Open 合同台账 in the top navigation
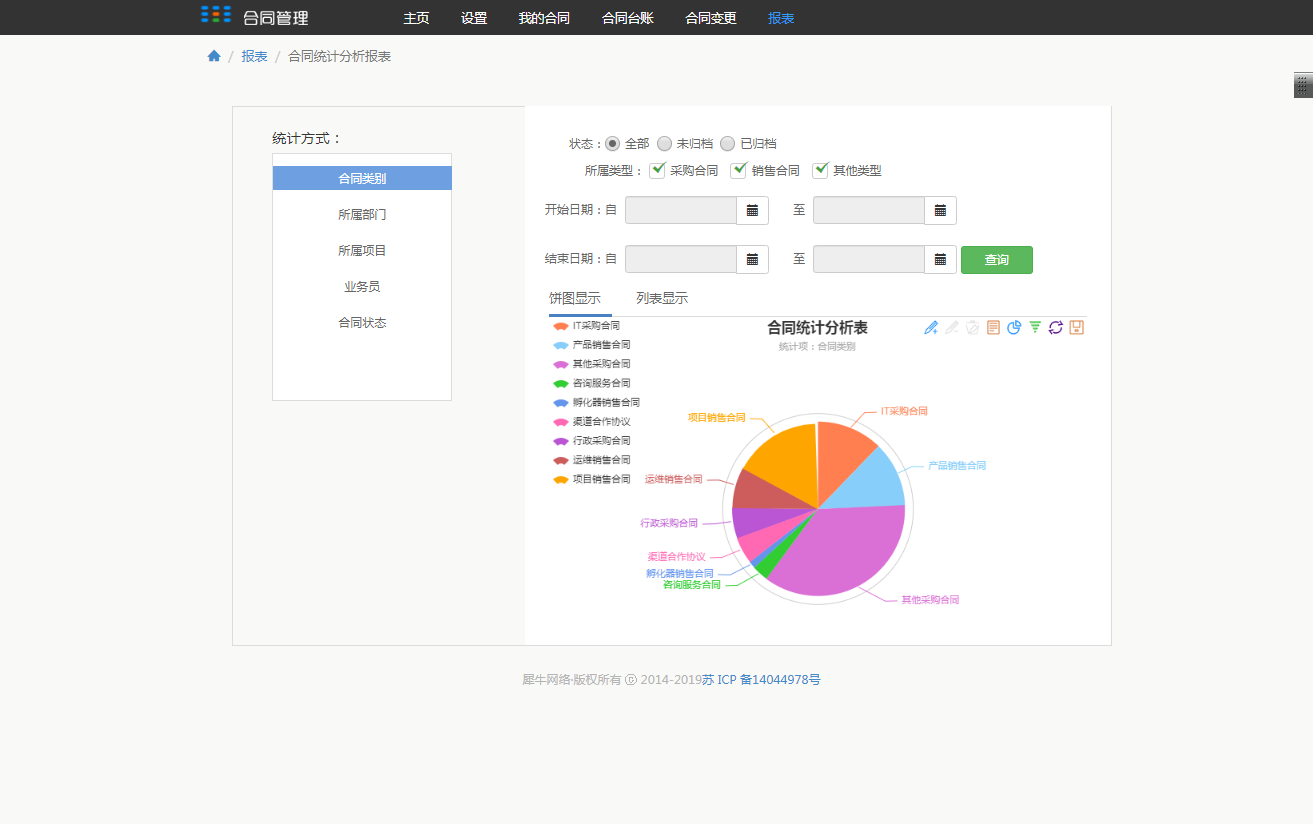The width and height of the screenshot is (1313, 824). tap(628, 18)
